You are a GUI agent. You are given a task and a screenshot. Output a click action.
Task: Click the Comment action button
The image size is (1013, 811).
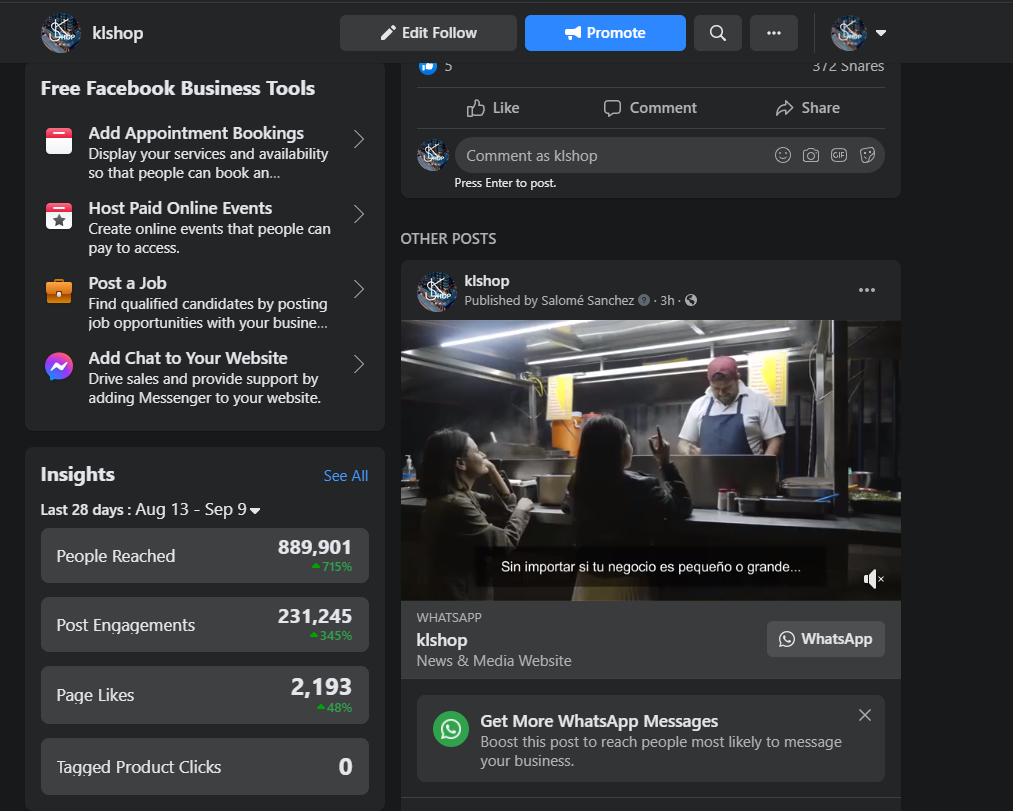pyautogui.click(x=651, y=108)
